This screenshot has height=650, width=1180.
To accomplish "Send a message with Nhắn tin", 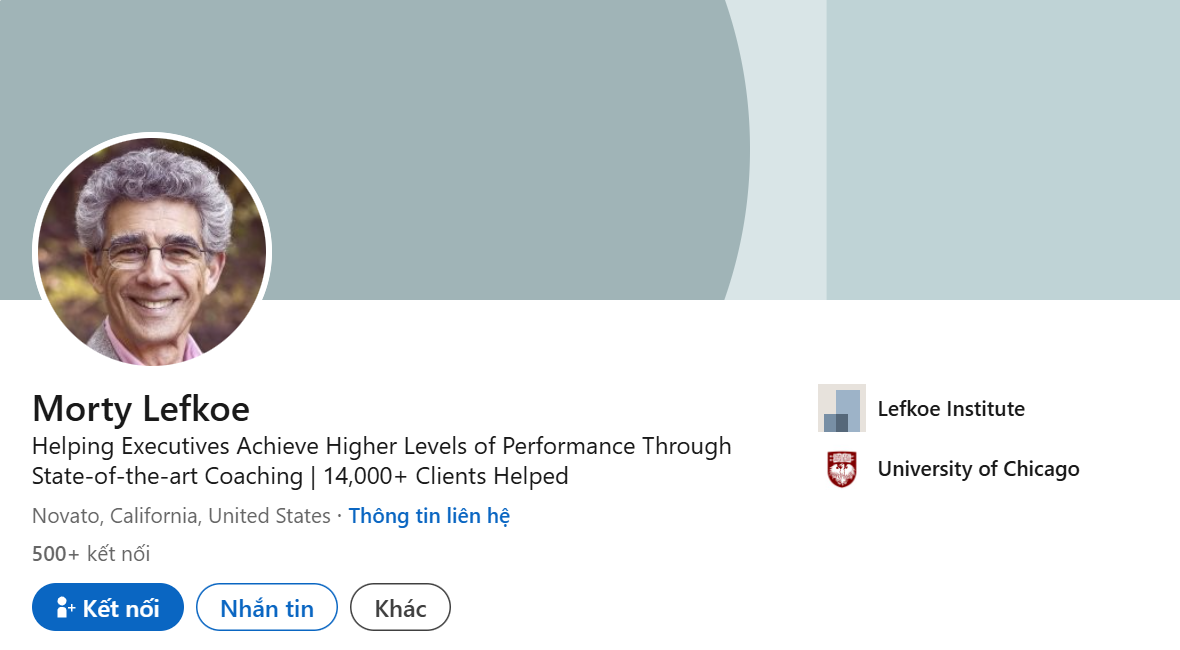I will (x=266, y=607).
